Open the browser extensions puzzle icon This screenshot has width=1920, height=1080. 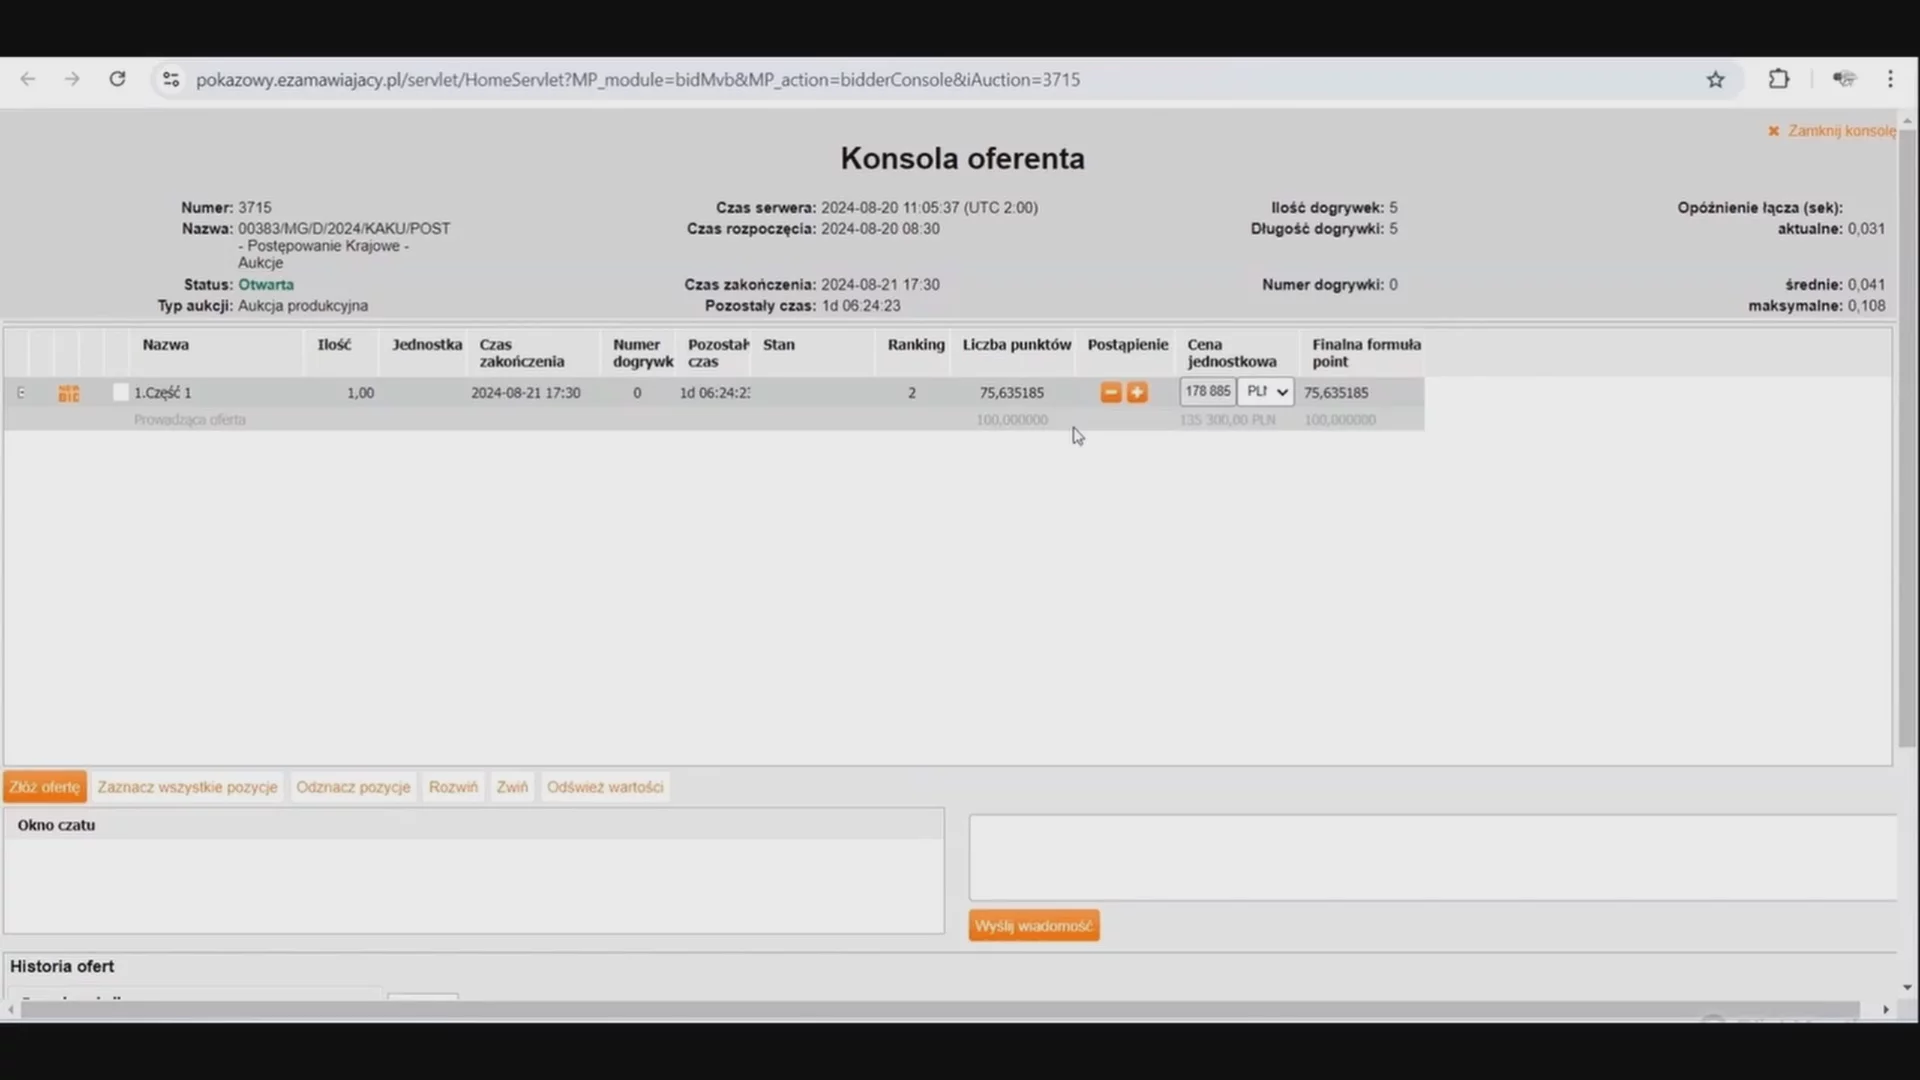coord(1778,79)
